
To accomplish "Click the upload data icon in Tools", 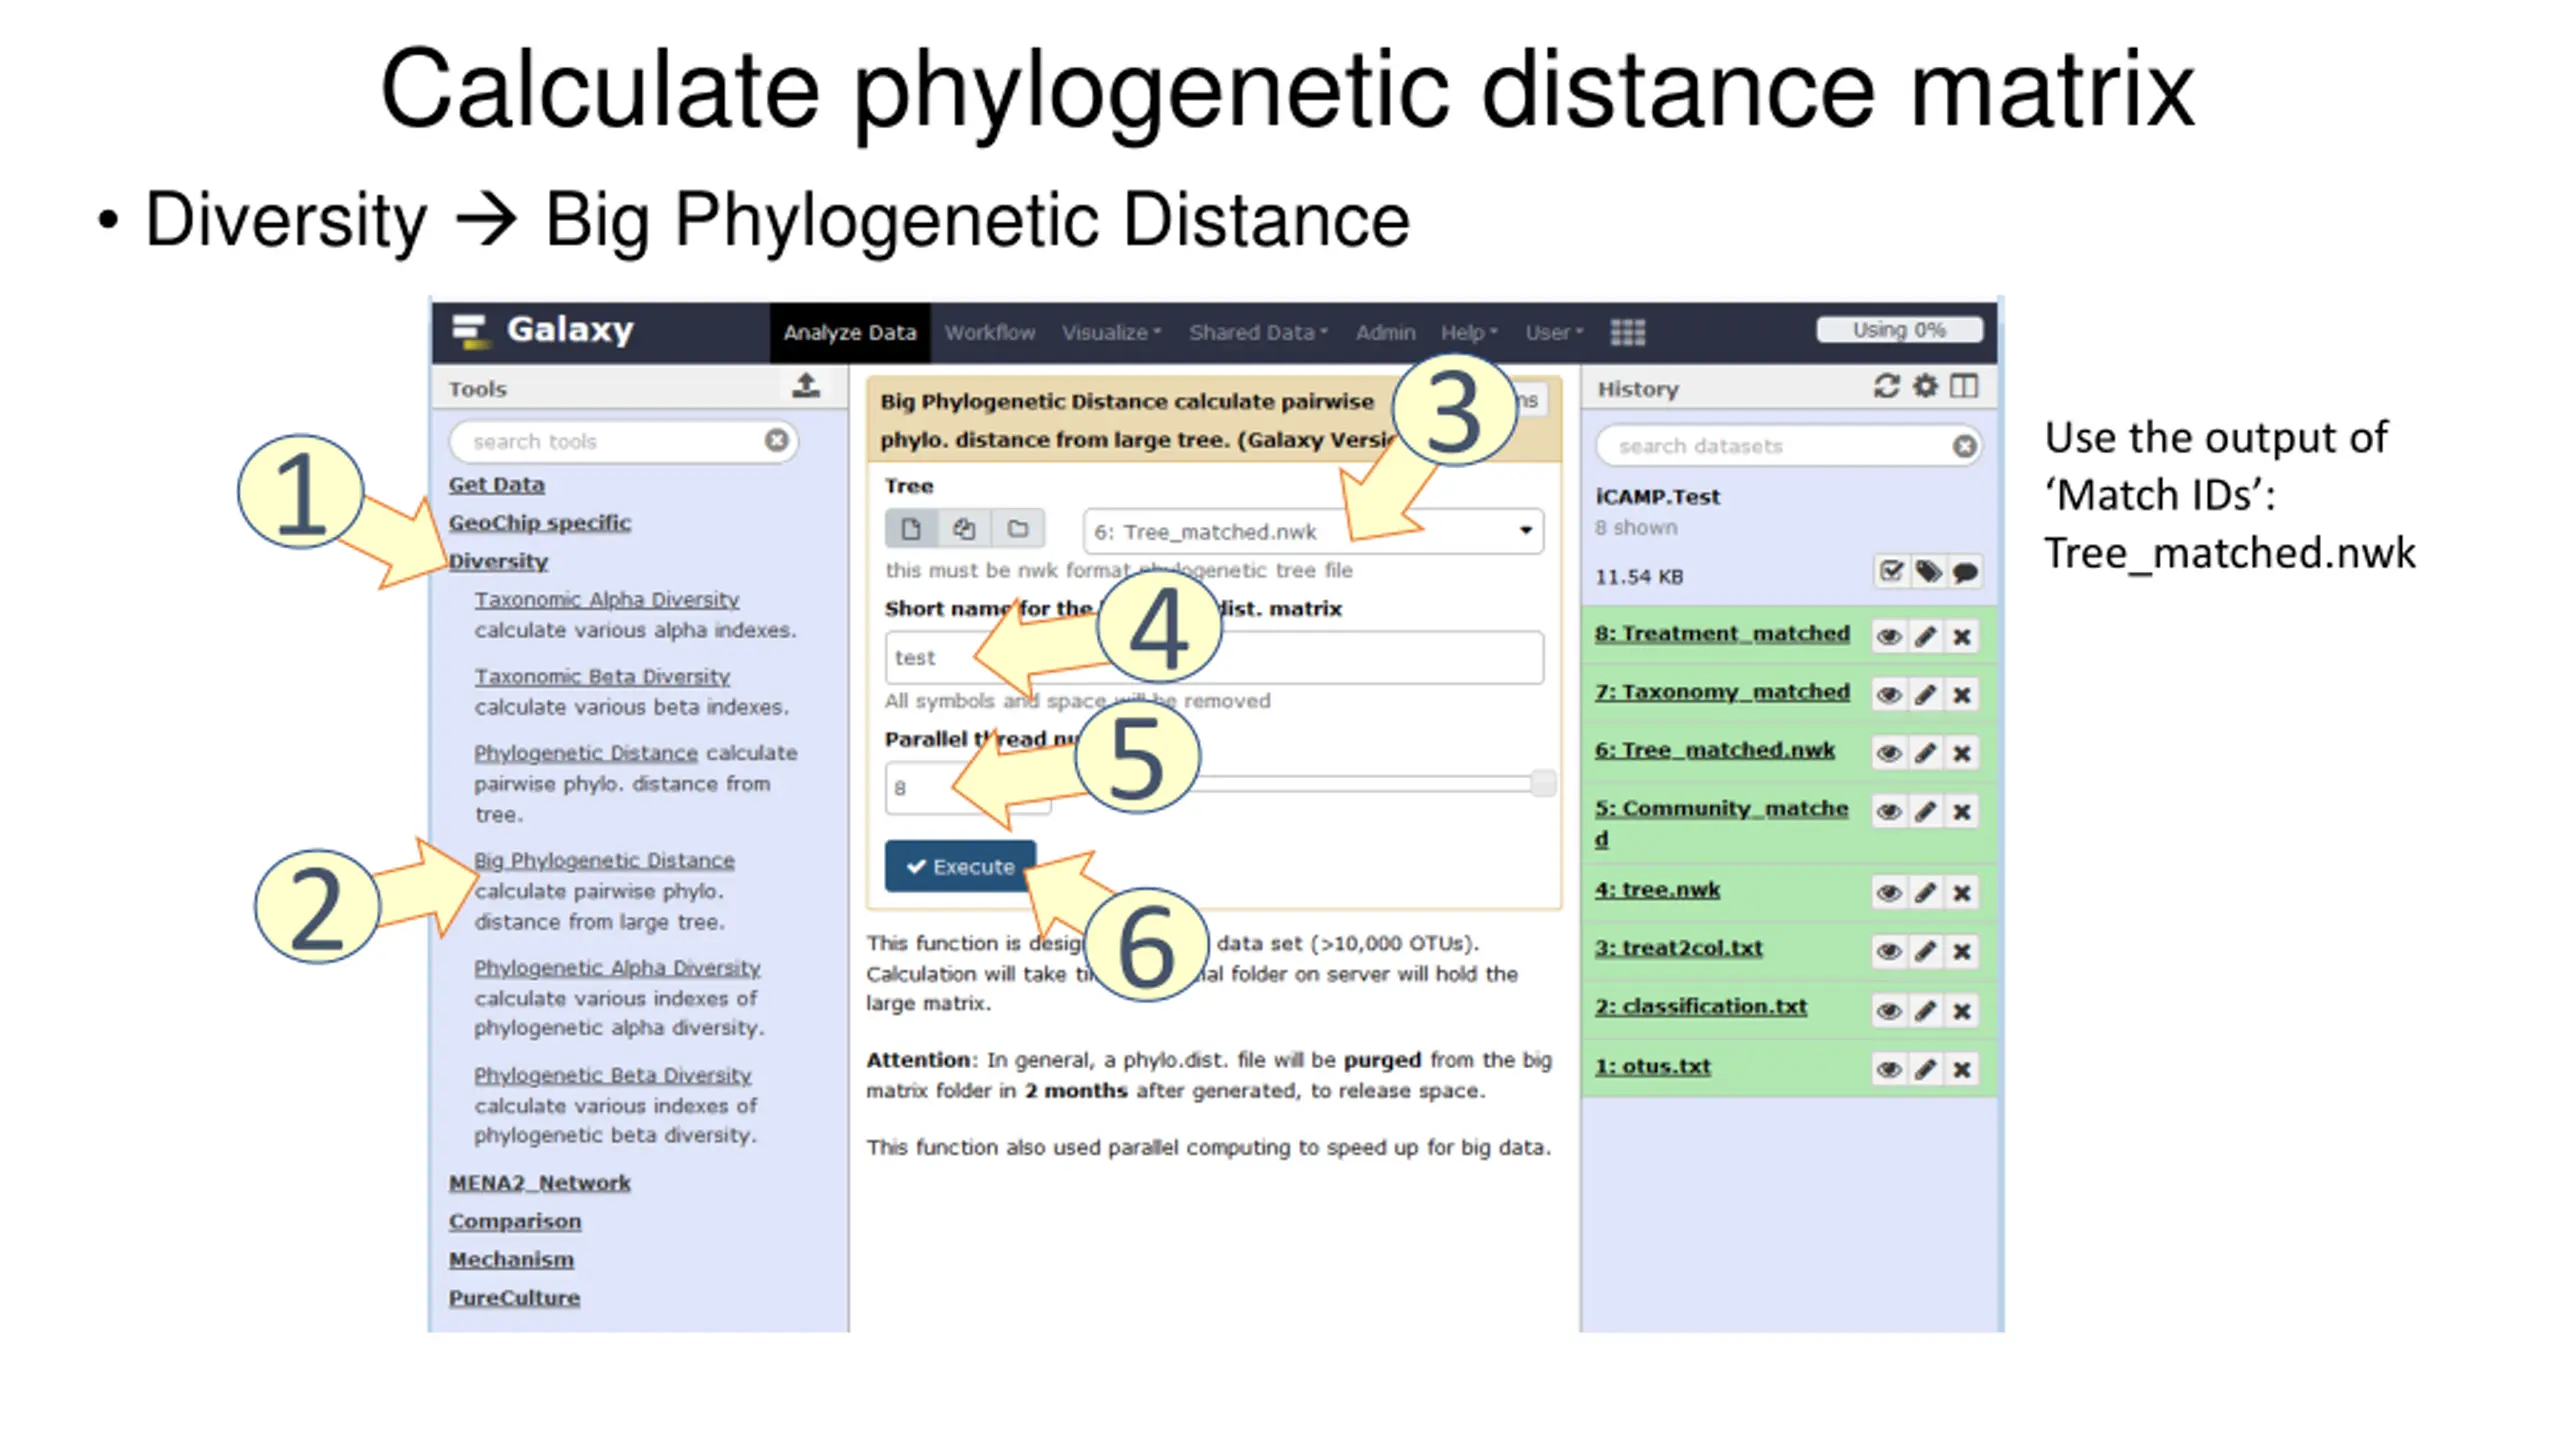I will (x=806, y=385).
